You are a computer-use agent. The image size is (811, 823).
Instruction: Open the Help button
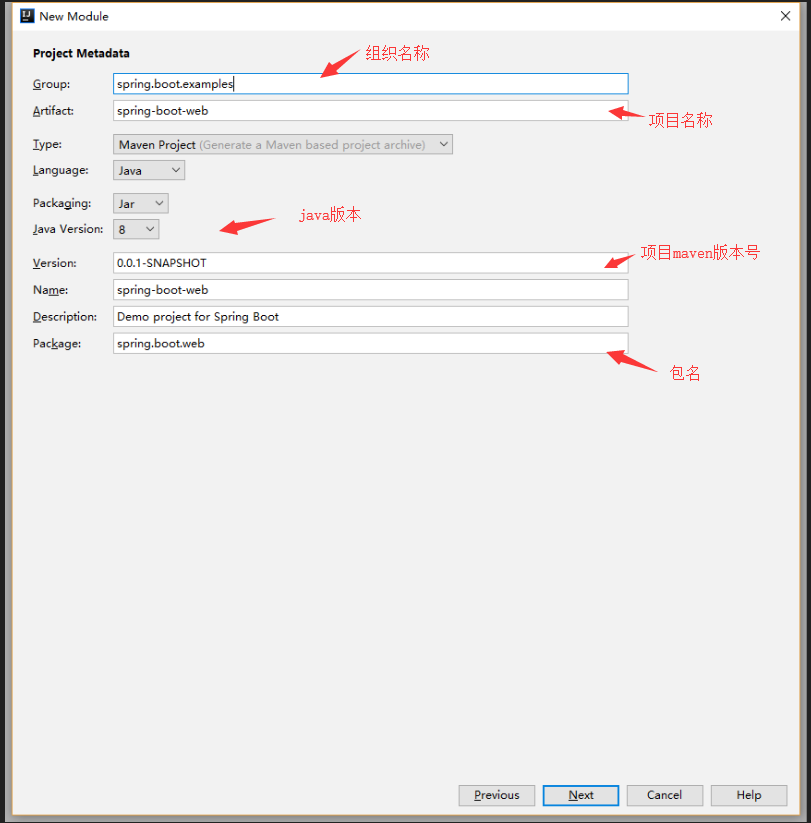(748, 795)
